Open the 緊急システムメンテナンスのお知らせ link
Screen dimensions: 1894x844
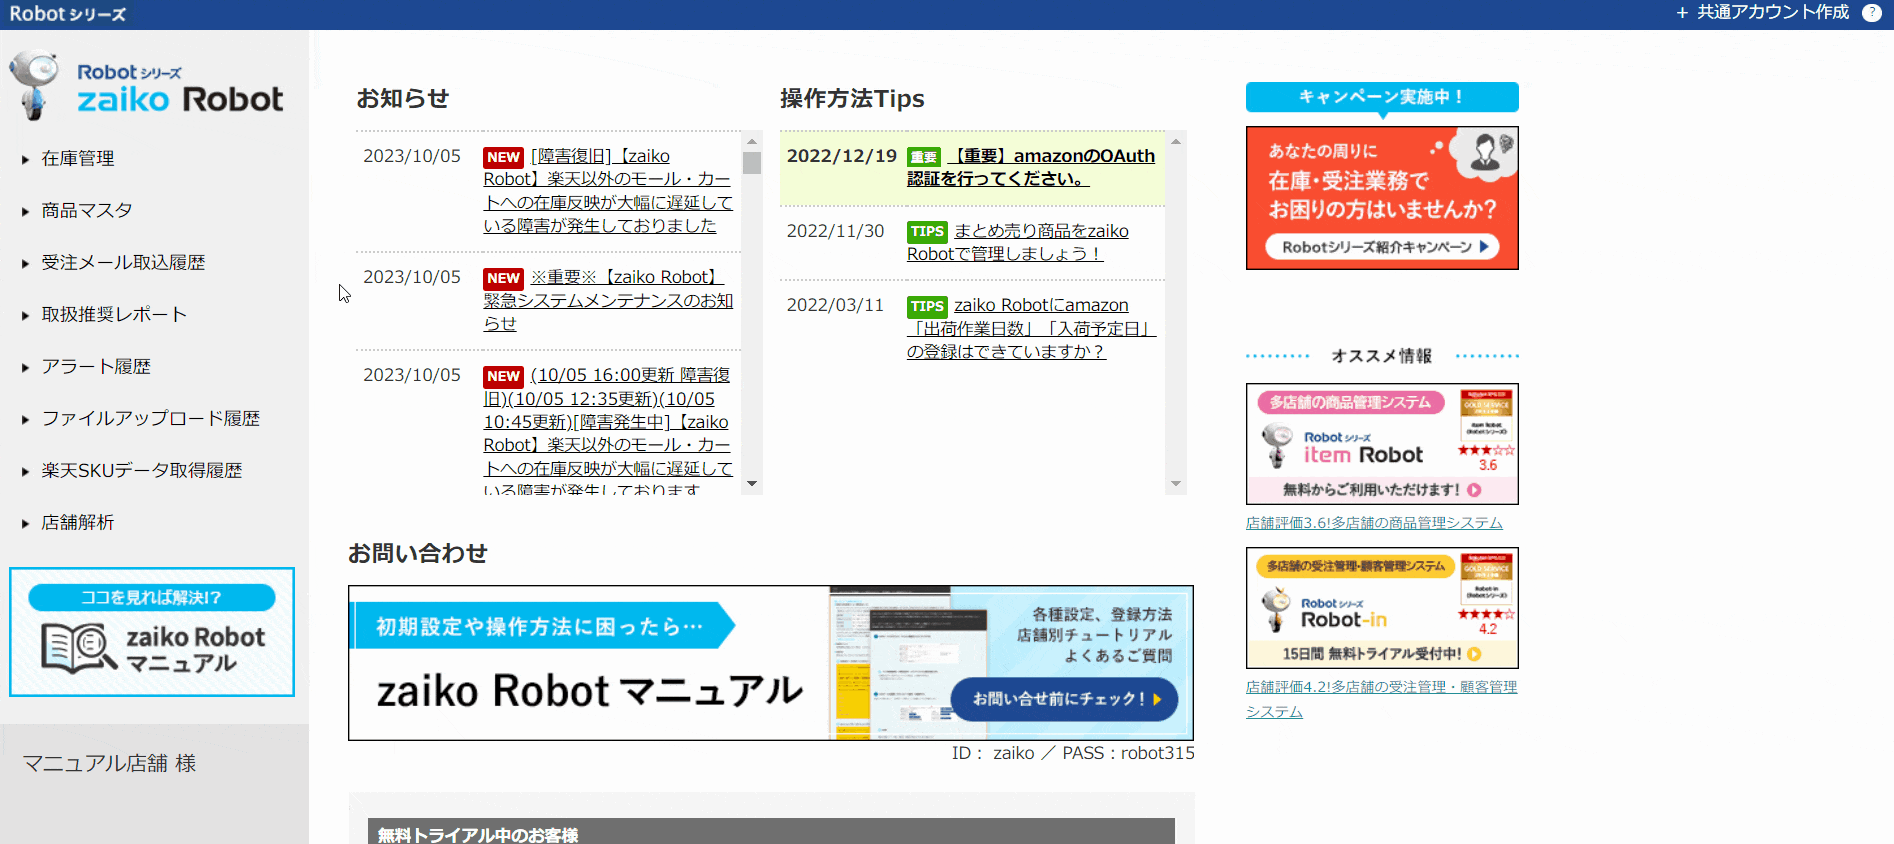608,300
